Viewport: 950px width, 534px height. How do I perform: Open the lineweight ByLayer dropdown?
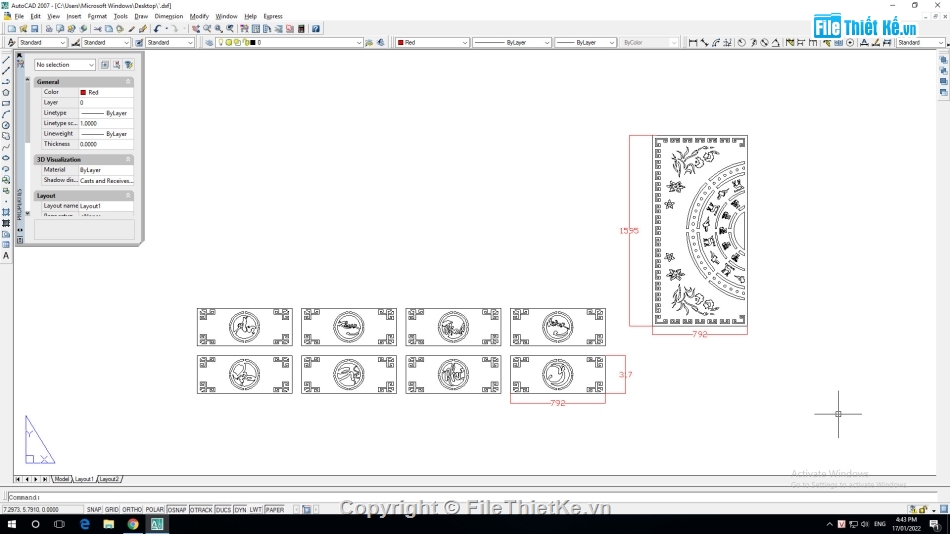coord(586,42)
